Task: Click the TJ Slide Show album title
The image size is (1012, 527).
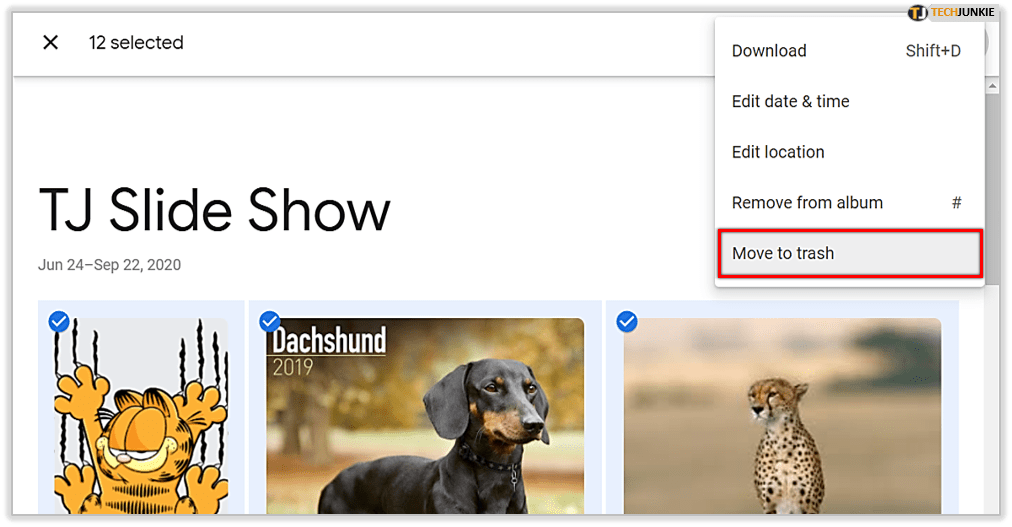Action: (x=214, y=211)
